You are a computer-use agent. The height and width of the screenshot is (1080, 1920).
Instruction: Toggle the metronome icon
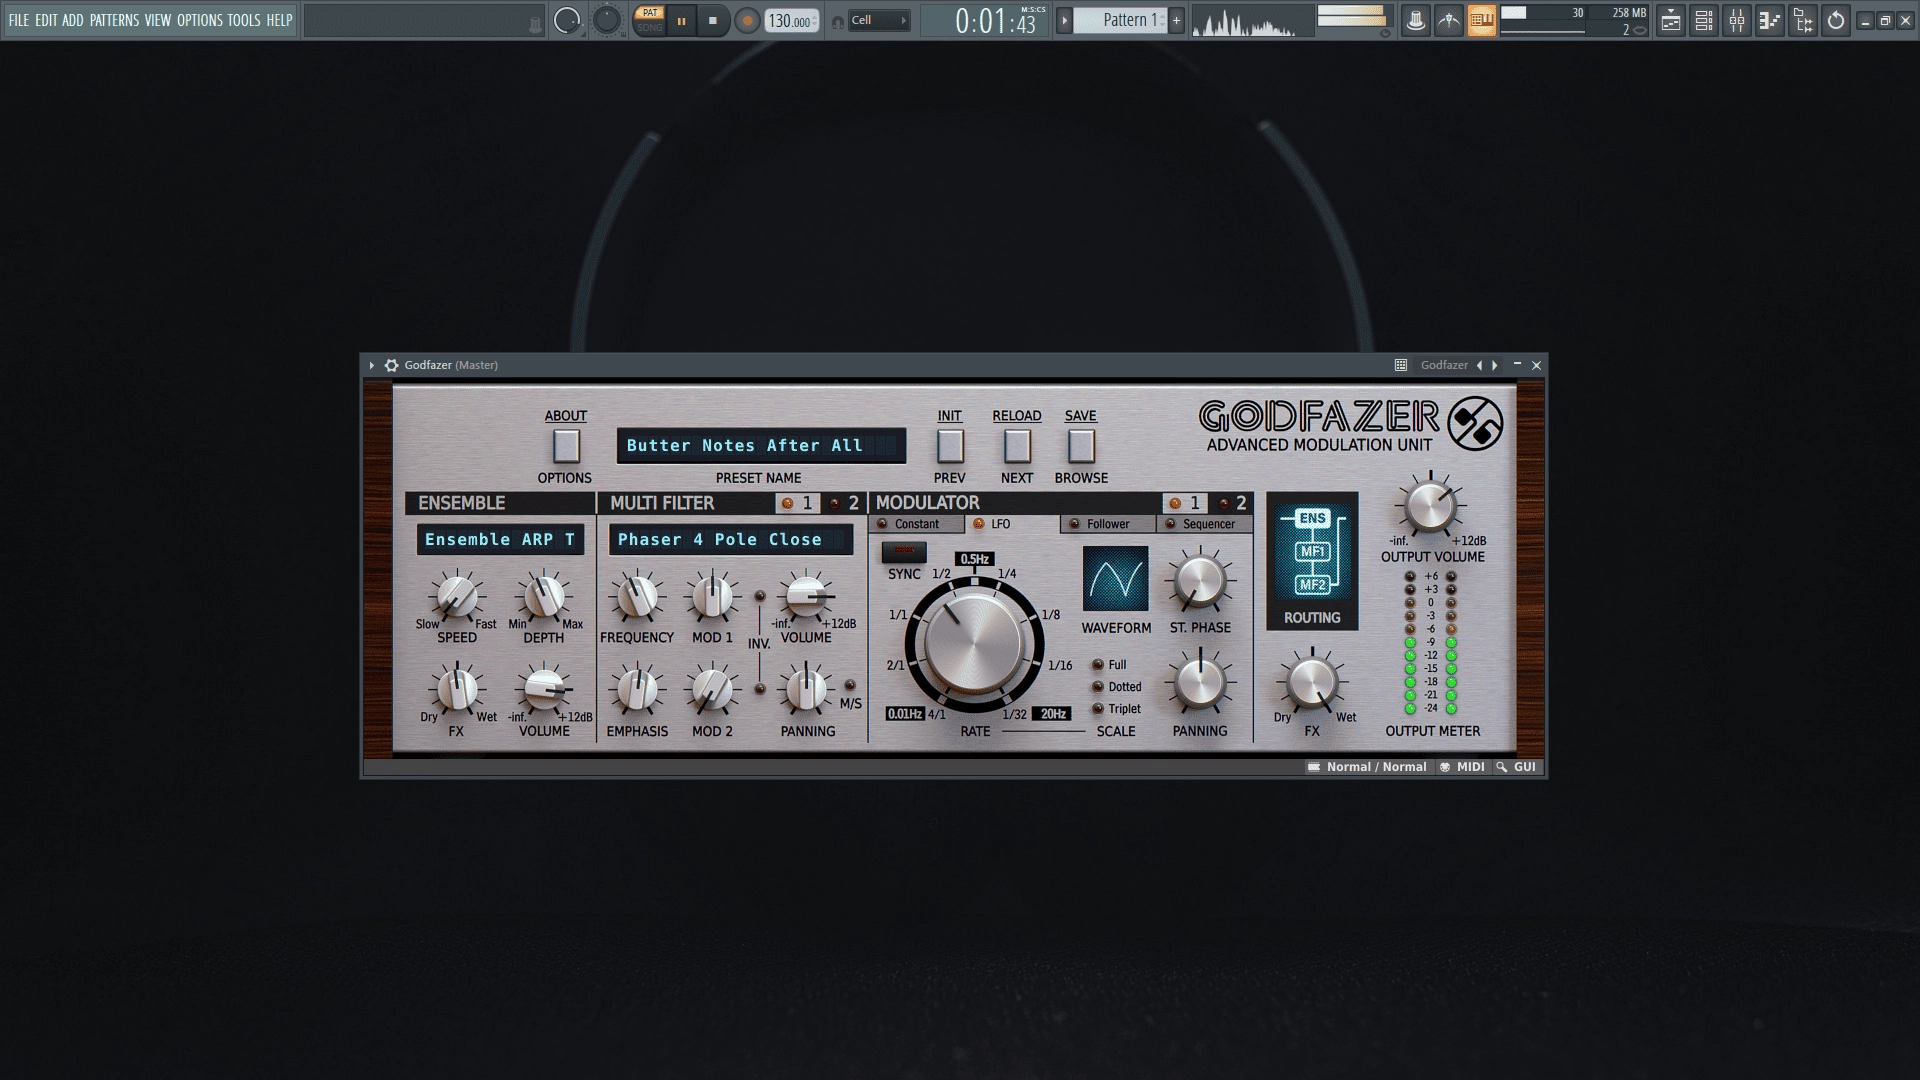pyautogui.click(x=1416, y=20)
